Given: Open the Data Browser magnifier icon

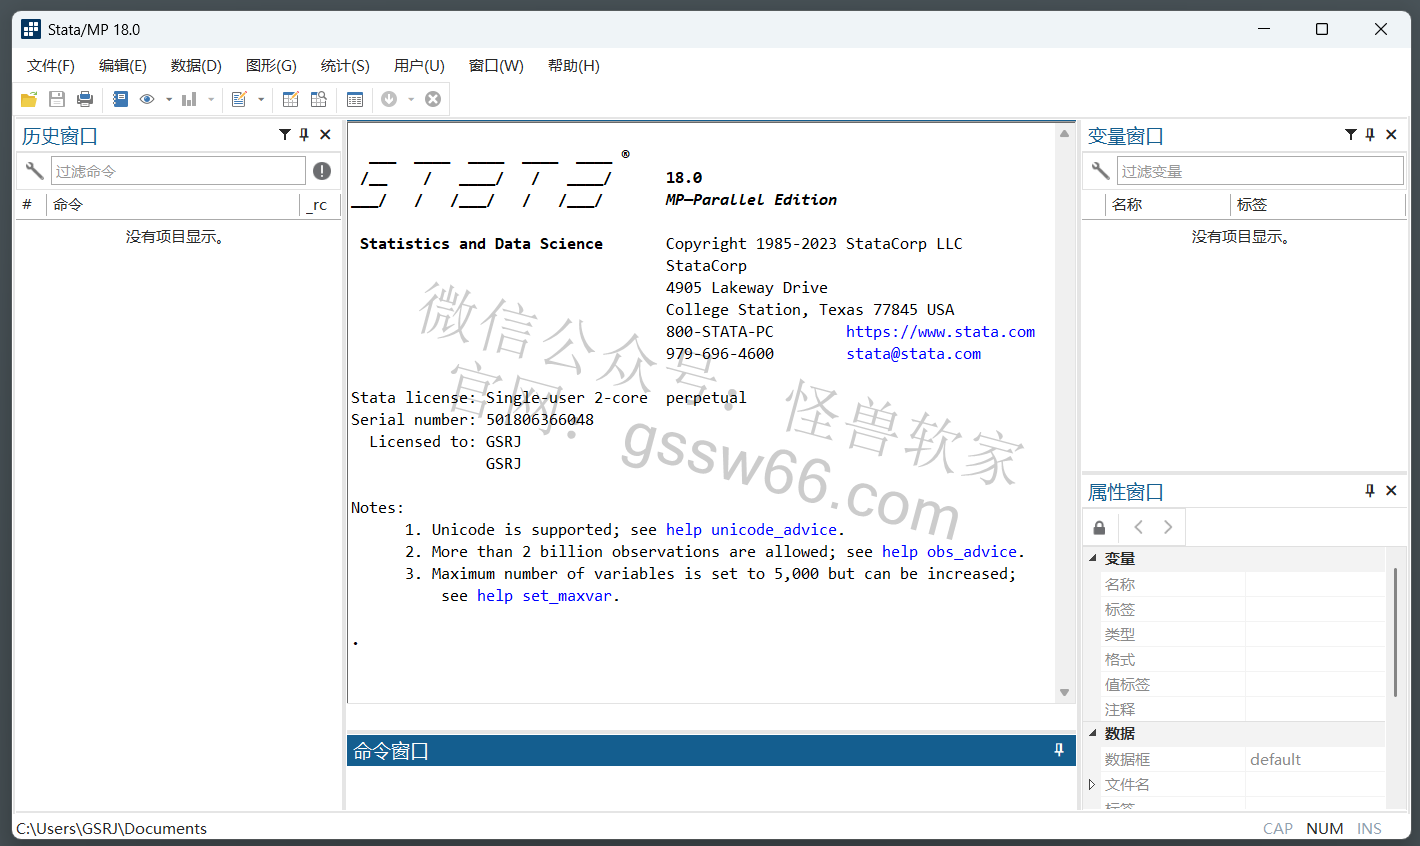Looking at the screenshot, I should coord(319,99).
